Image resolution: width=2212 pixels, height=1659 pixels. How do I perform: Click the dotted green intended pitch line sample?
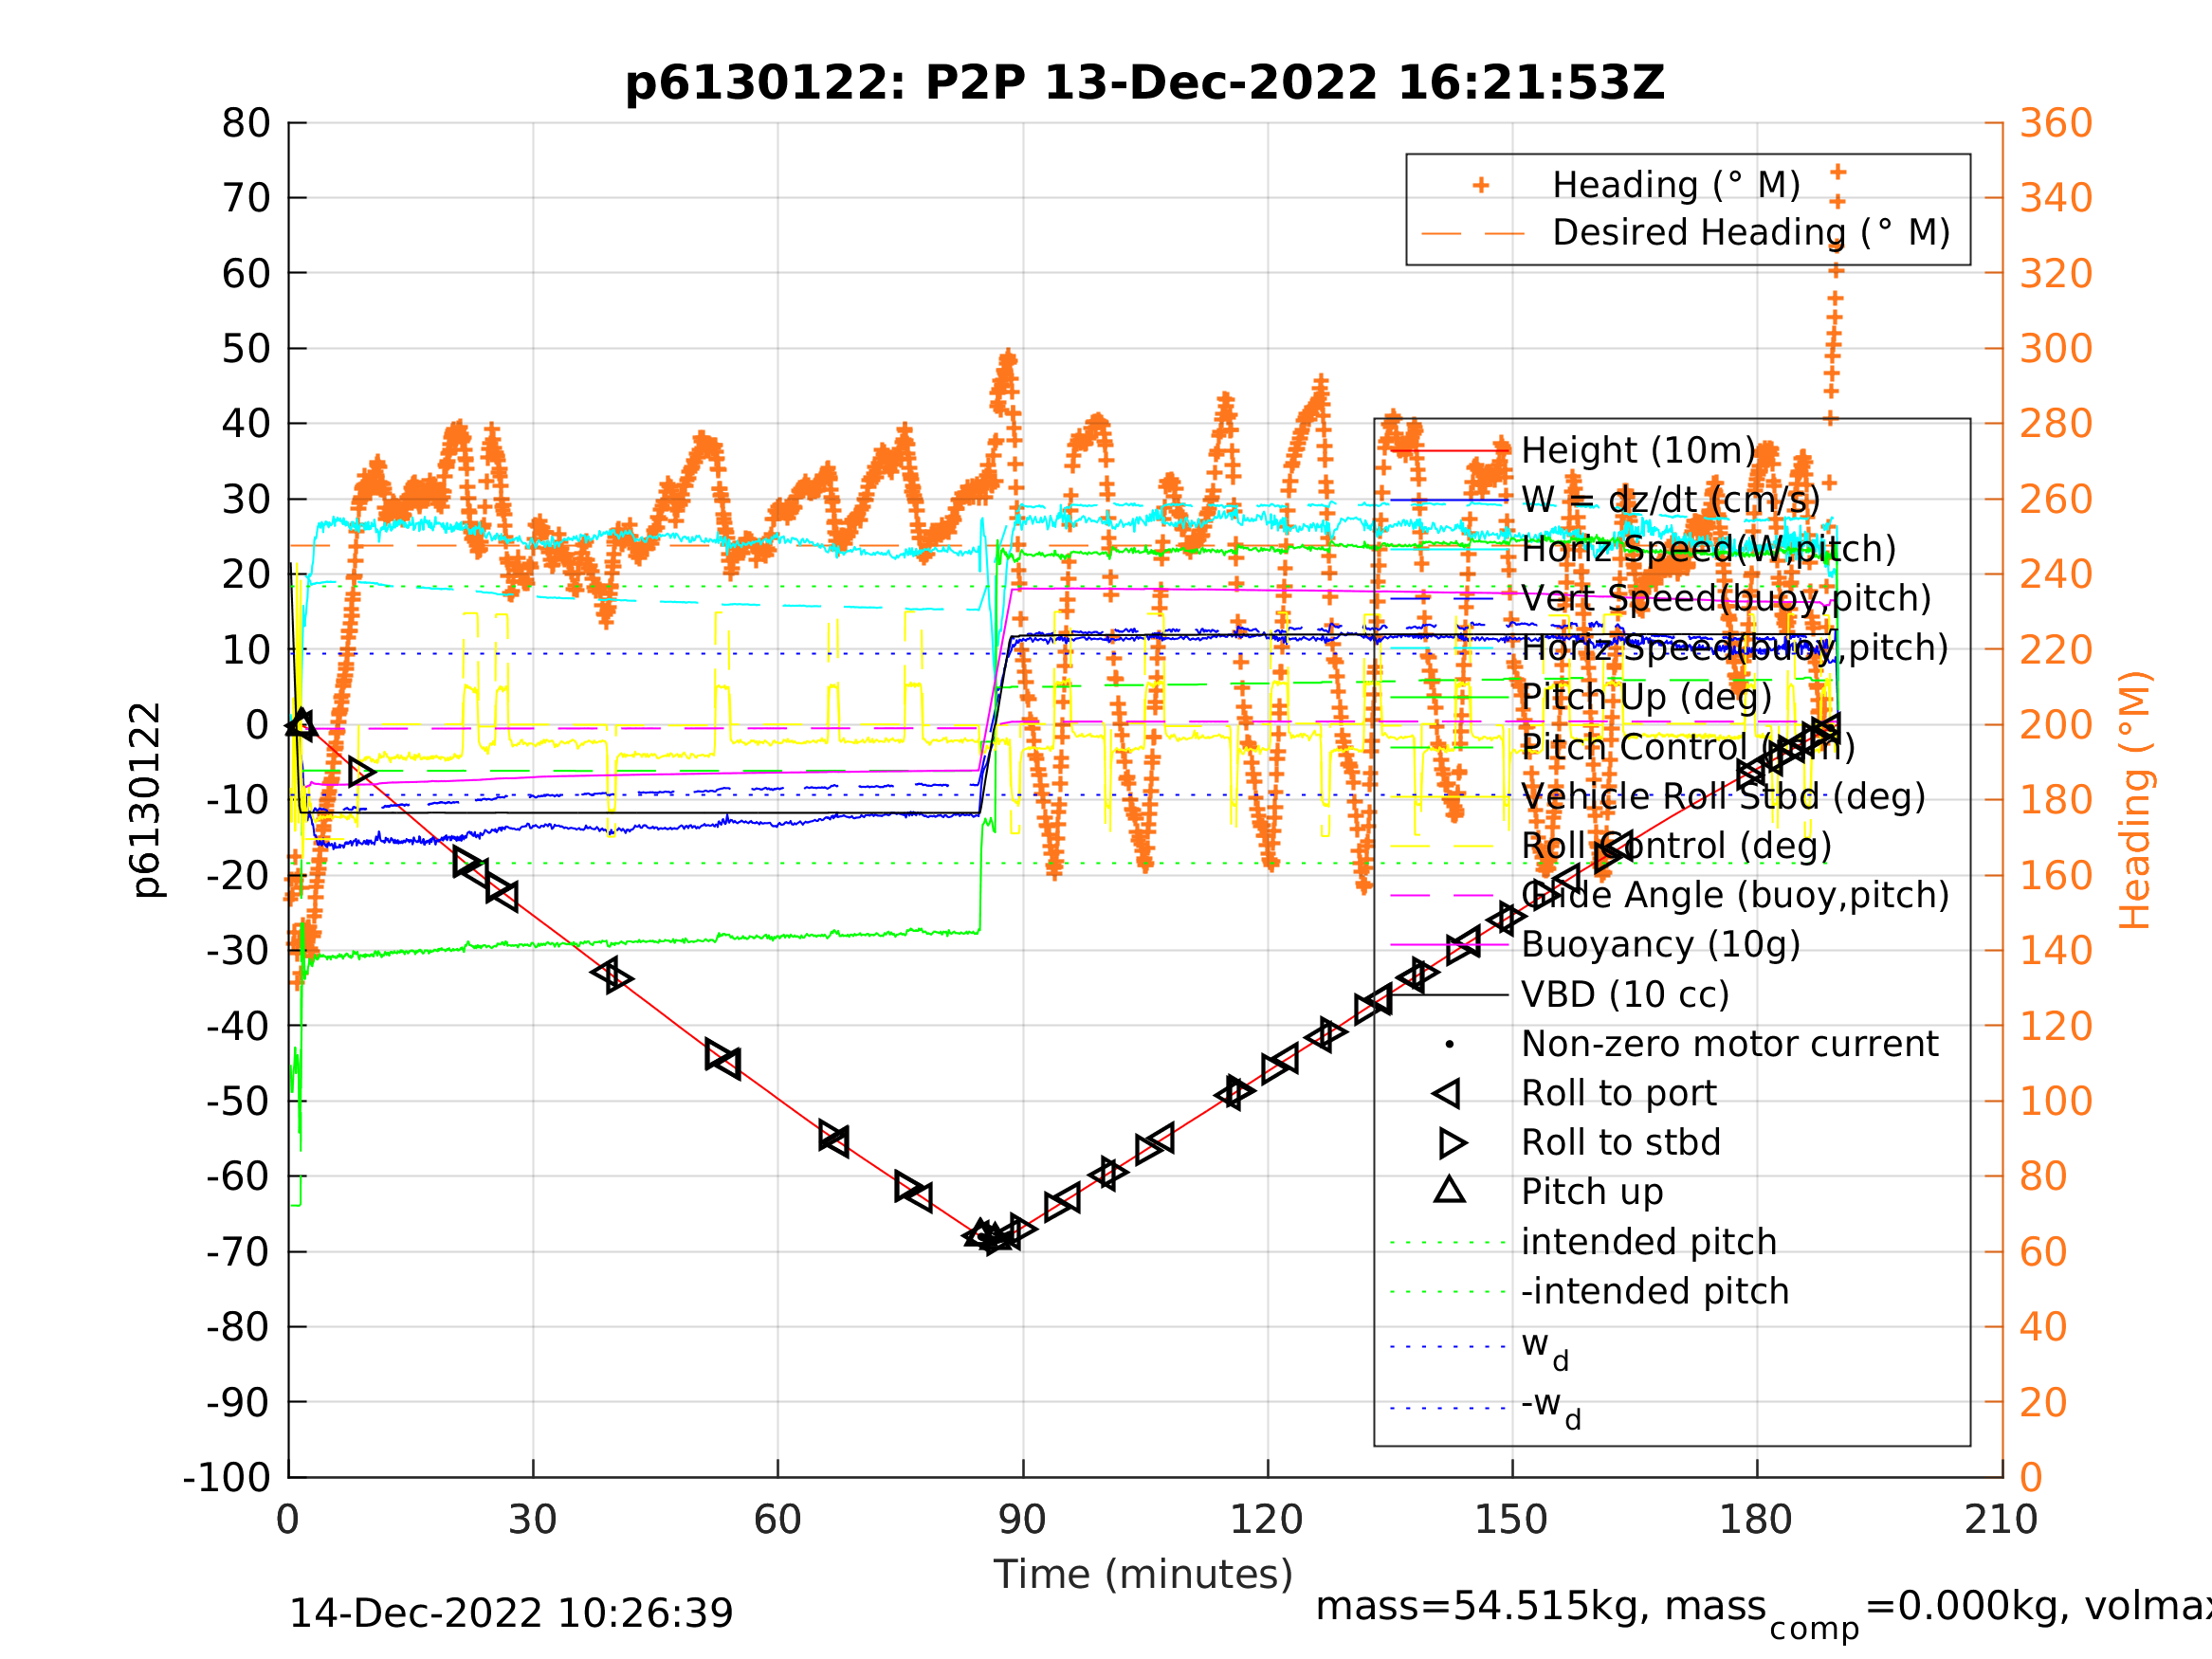[1449, 1242]
